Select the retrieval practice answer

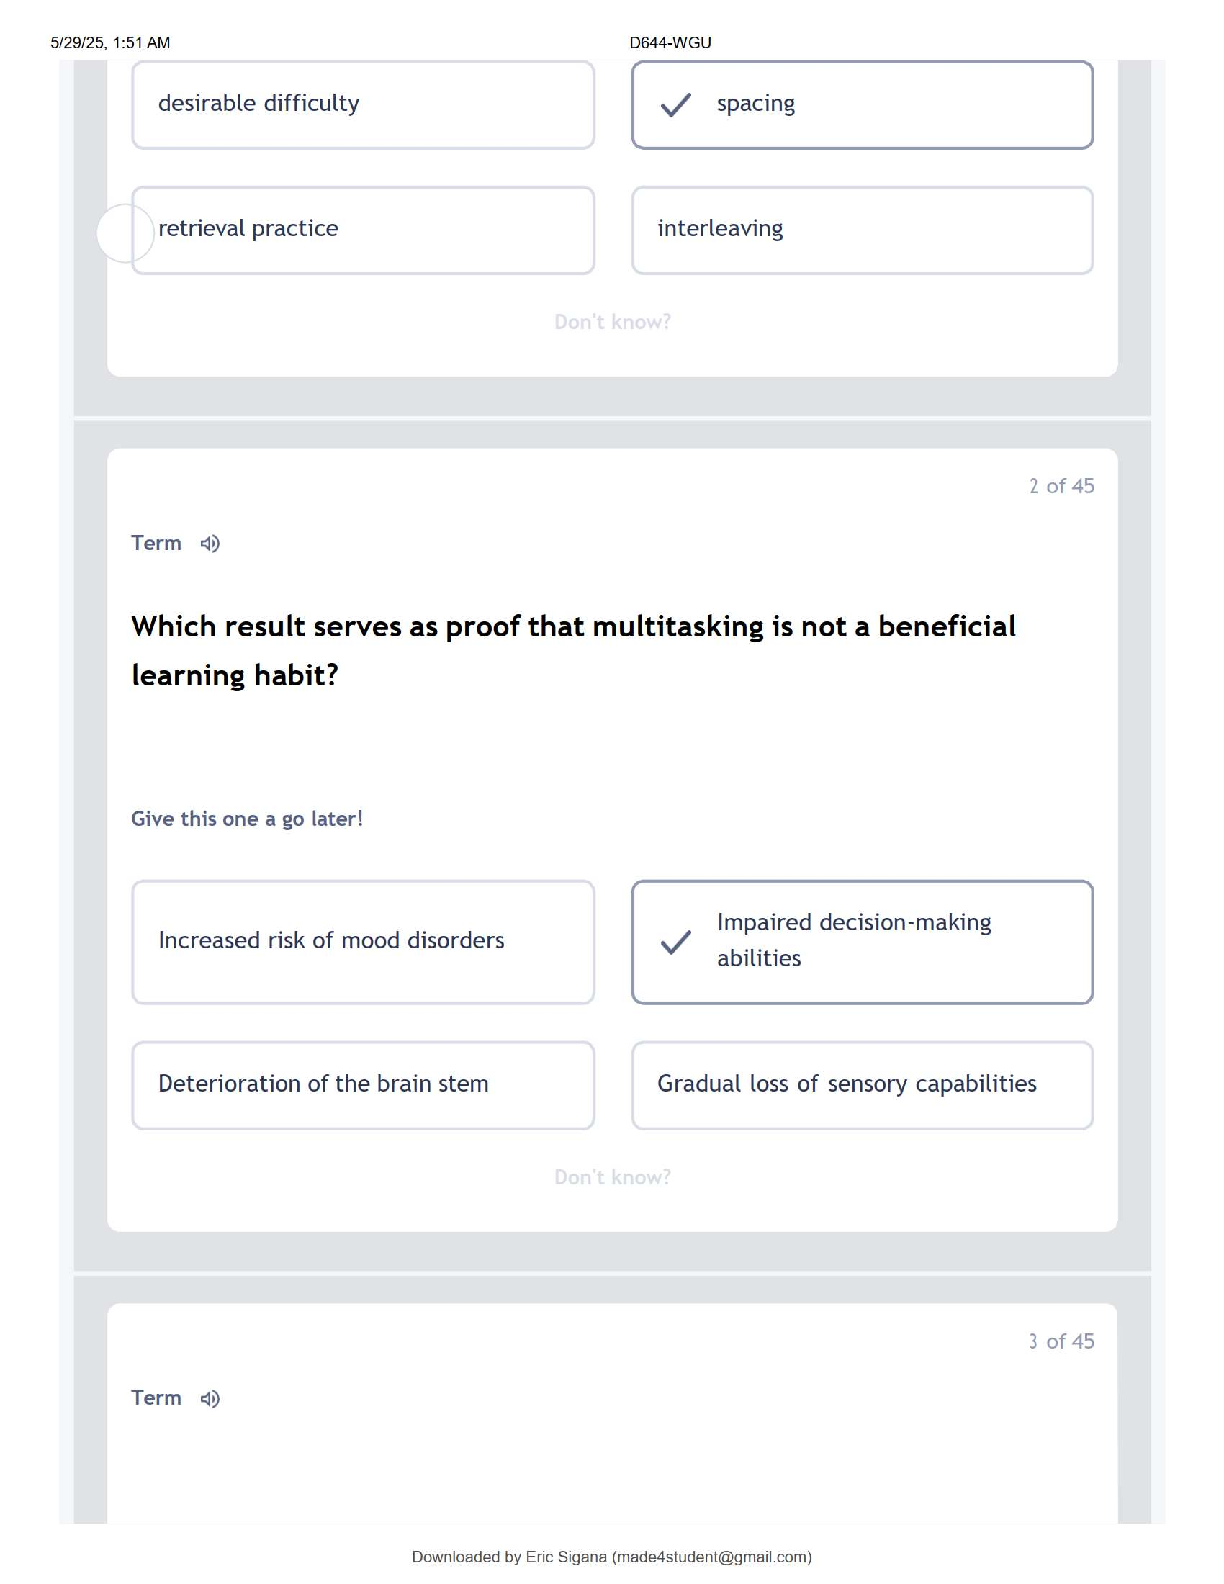click(363, 230)
